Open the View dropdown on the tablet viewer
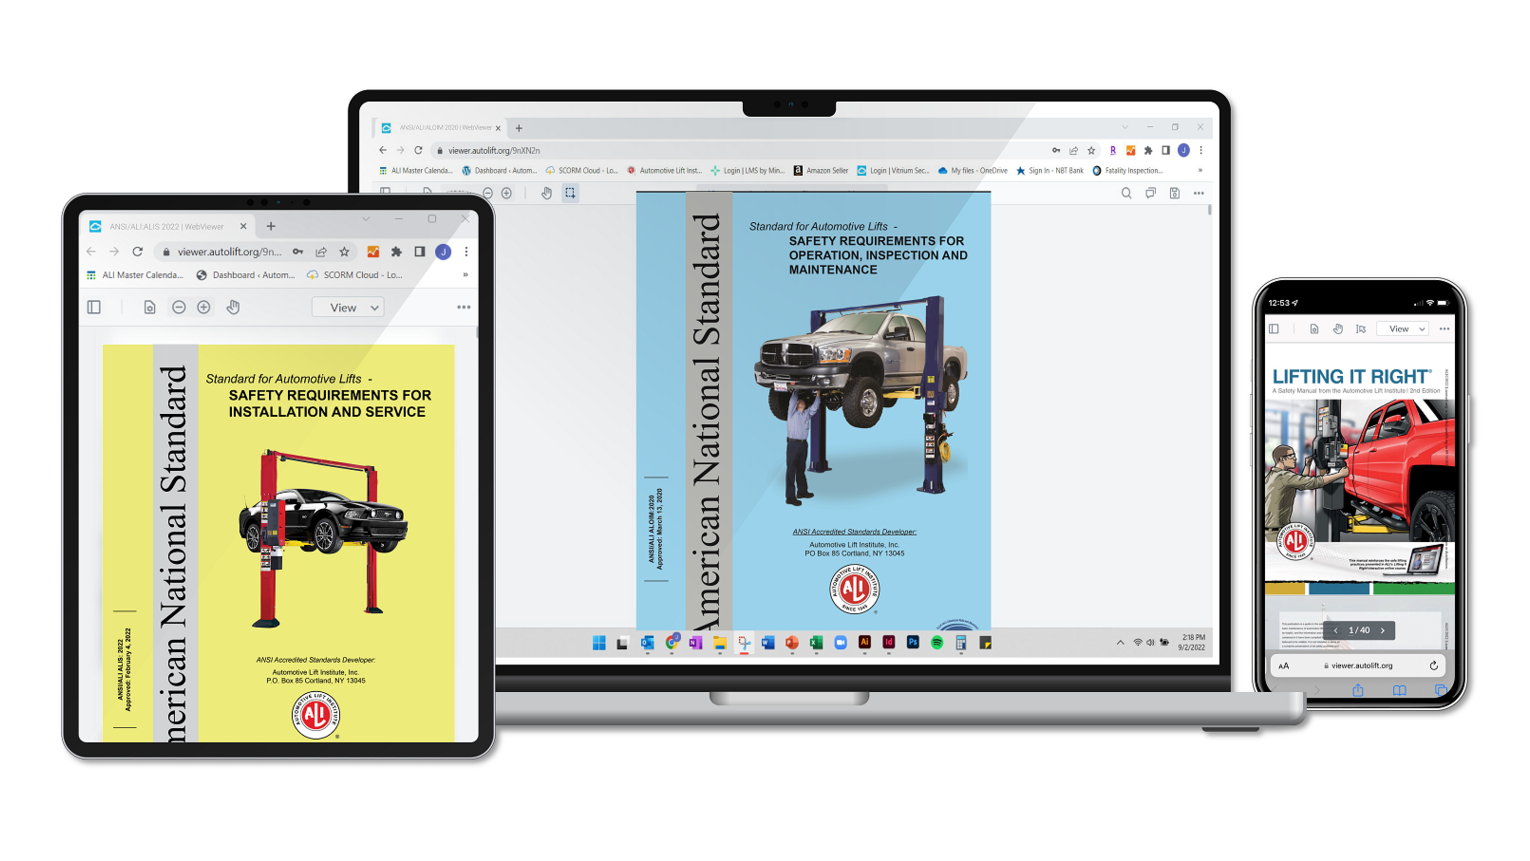The width and height of the screenshot is (1530, 861). click(x=346, y=307)
